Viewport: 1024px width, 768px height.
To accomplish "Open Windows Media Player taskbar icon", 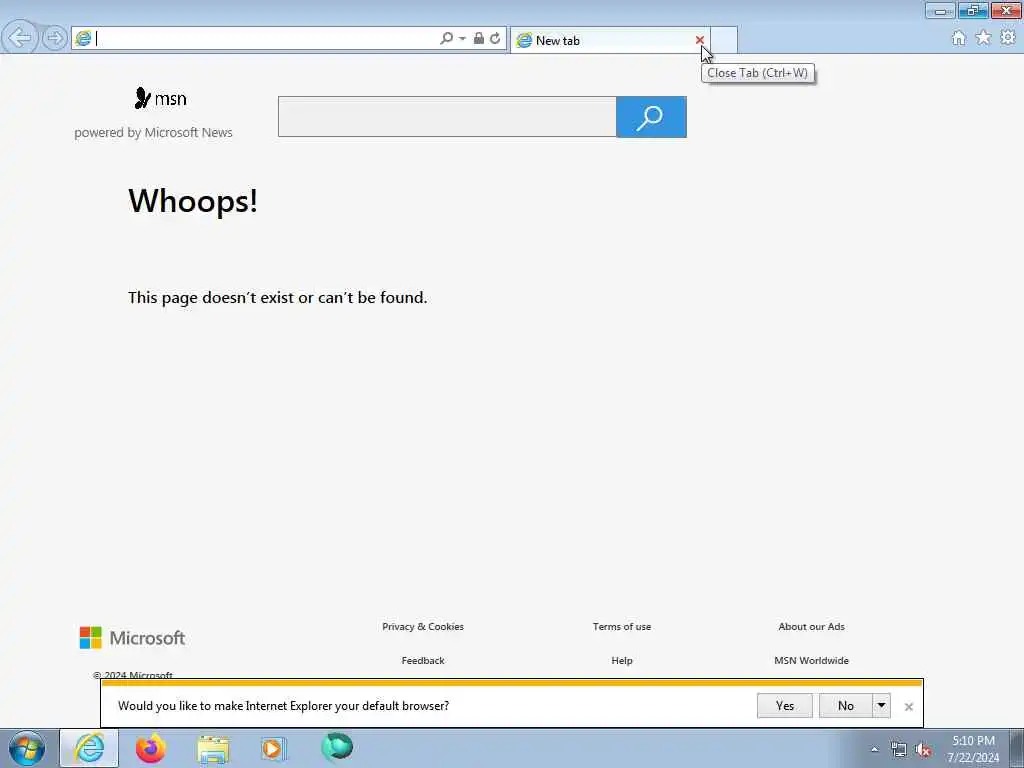I will click(x=273, y=748).
